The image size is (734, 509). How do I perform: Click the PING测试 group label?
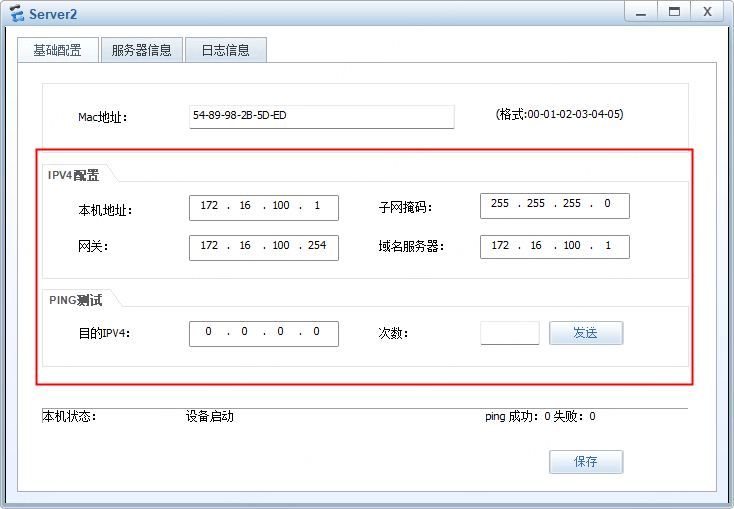75,300
